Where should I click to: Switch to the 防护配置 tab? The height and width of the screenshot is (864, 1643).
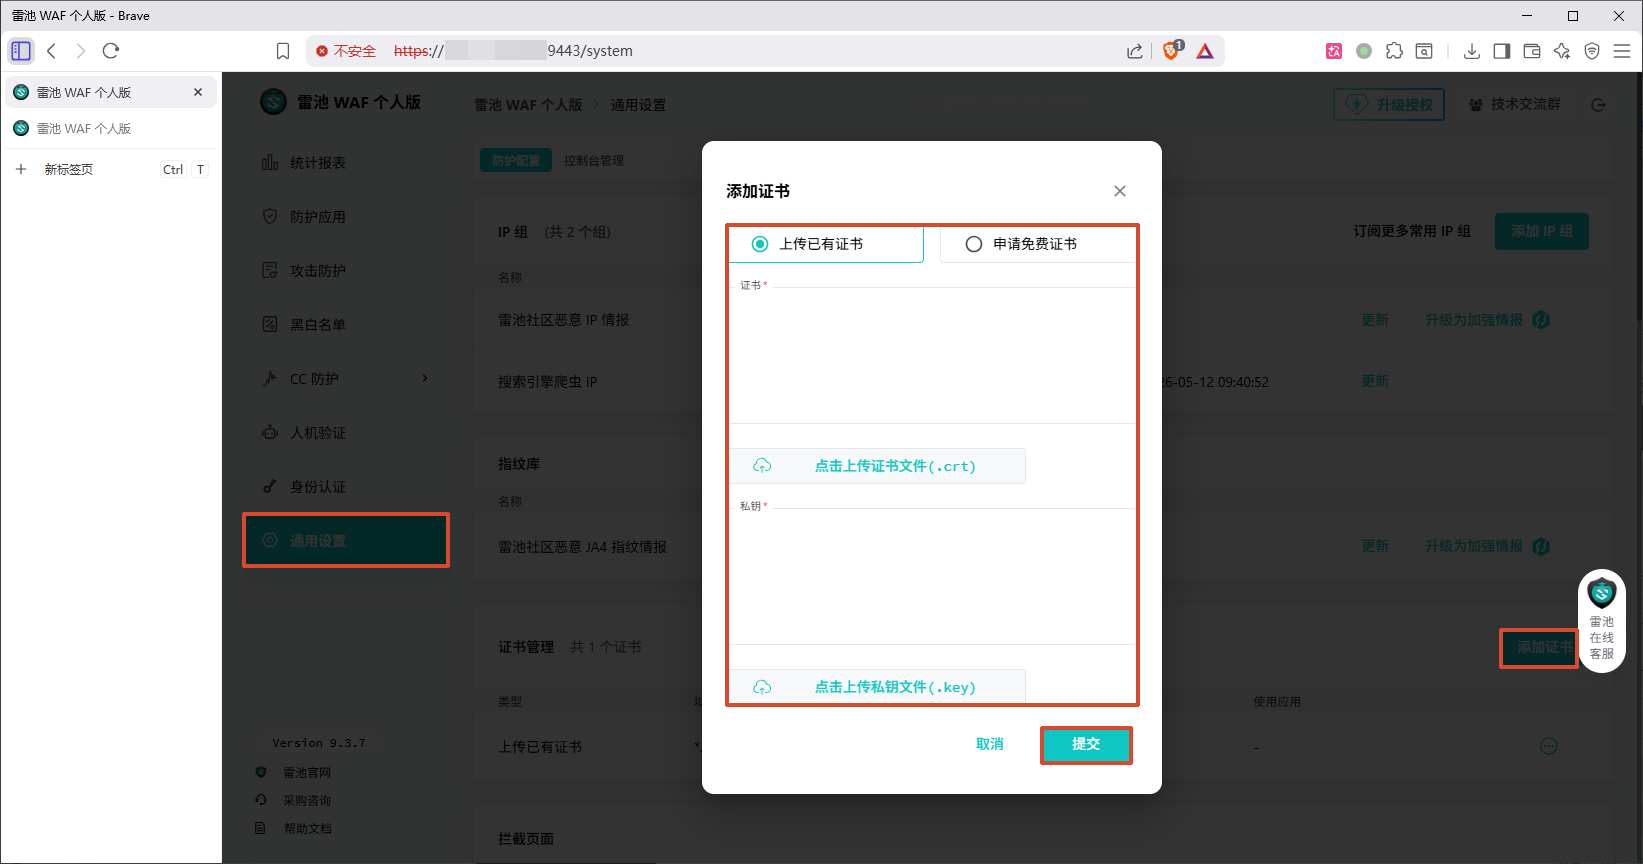point(515,160)
